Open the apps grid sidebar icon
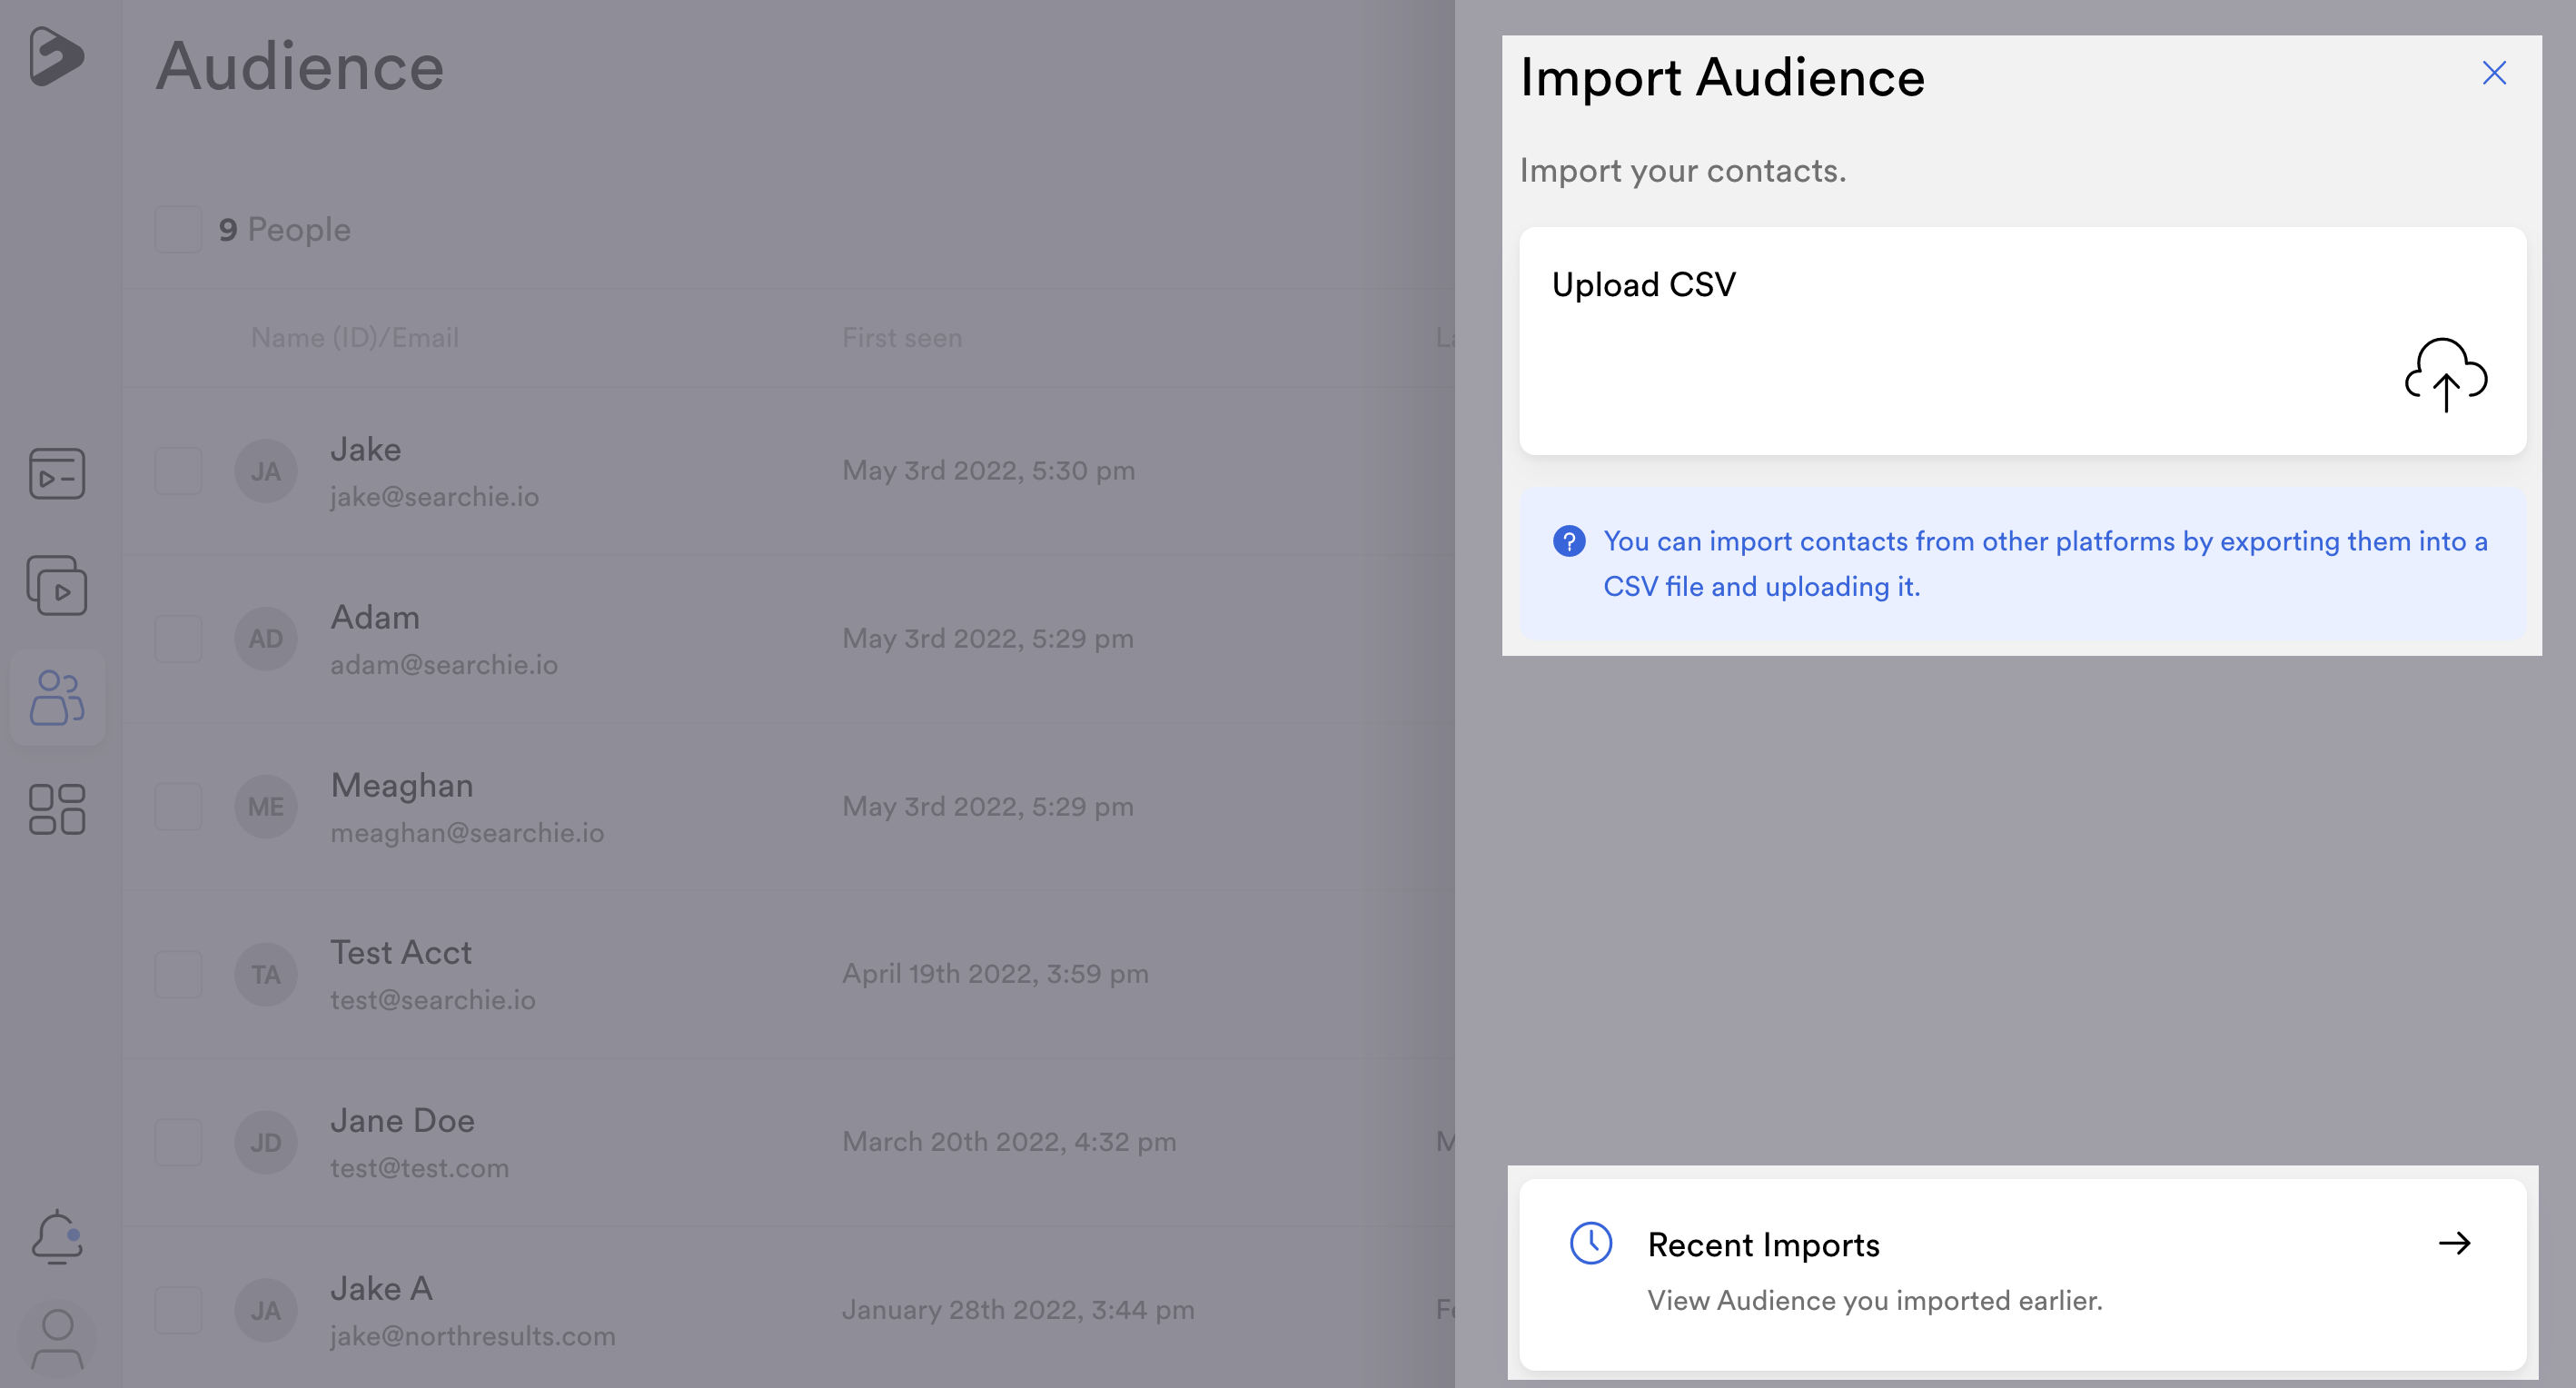The height and width of the screenshot is (1388, 2576). pyautogui.click(x=57, y=809)
